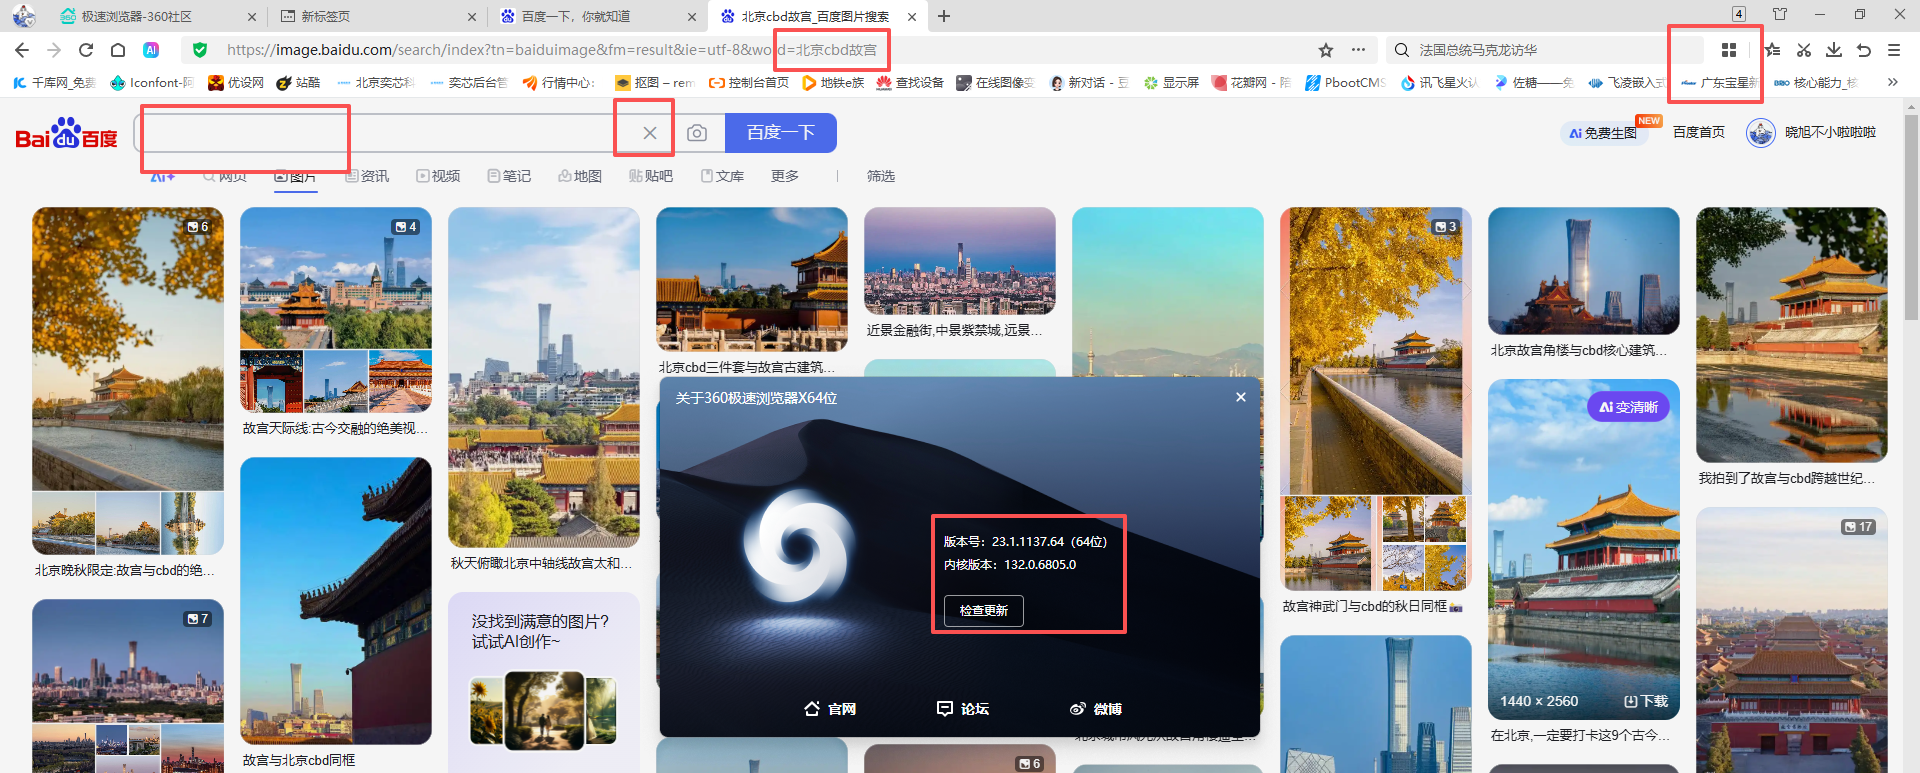The height and width of the screenshot is (773, 1920).
Task: Open the address bar three-dot more options
Action: pos(1358,50)
